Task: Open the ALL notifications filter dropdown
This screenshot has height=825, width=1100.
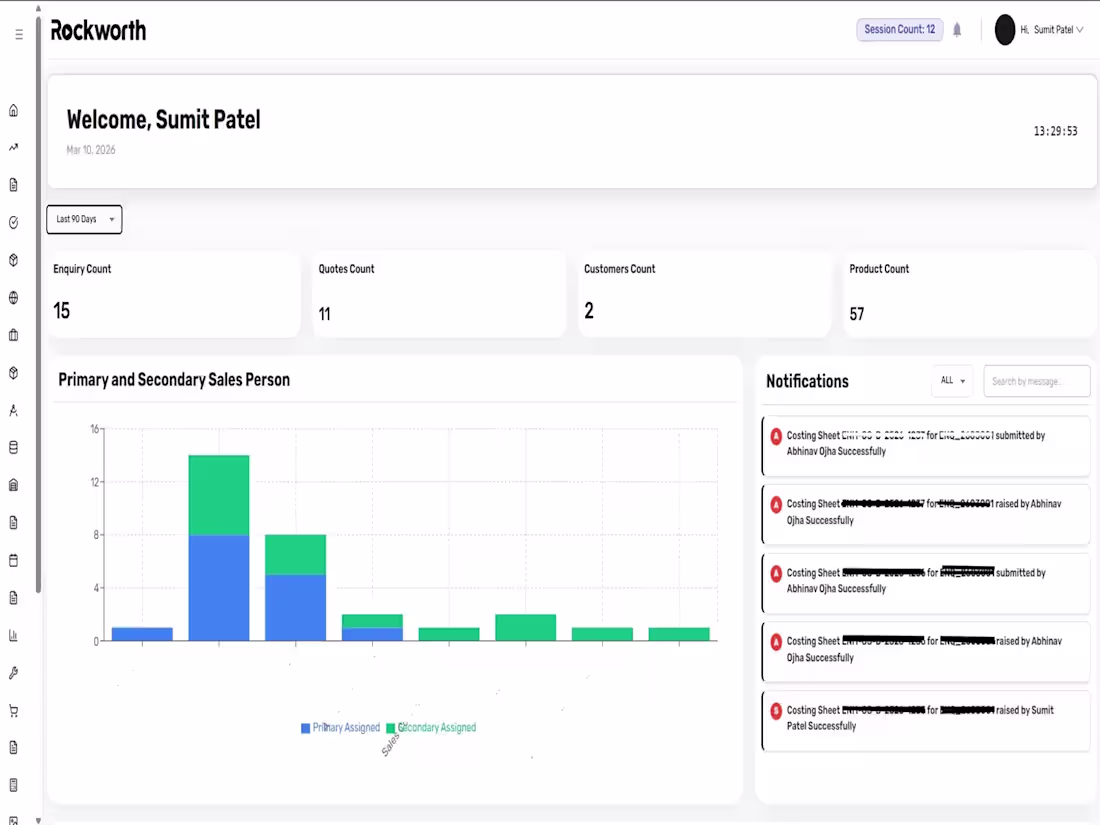Action: tap(952, 381)
